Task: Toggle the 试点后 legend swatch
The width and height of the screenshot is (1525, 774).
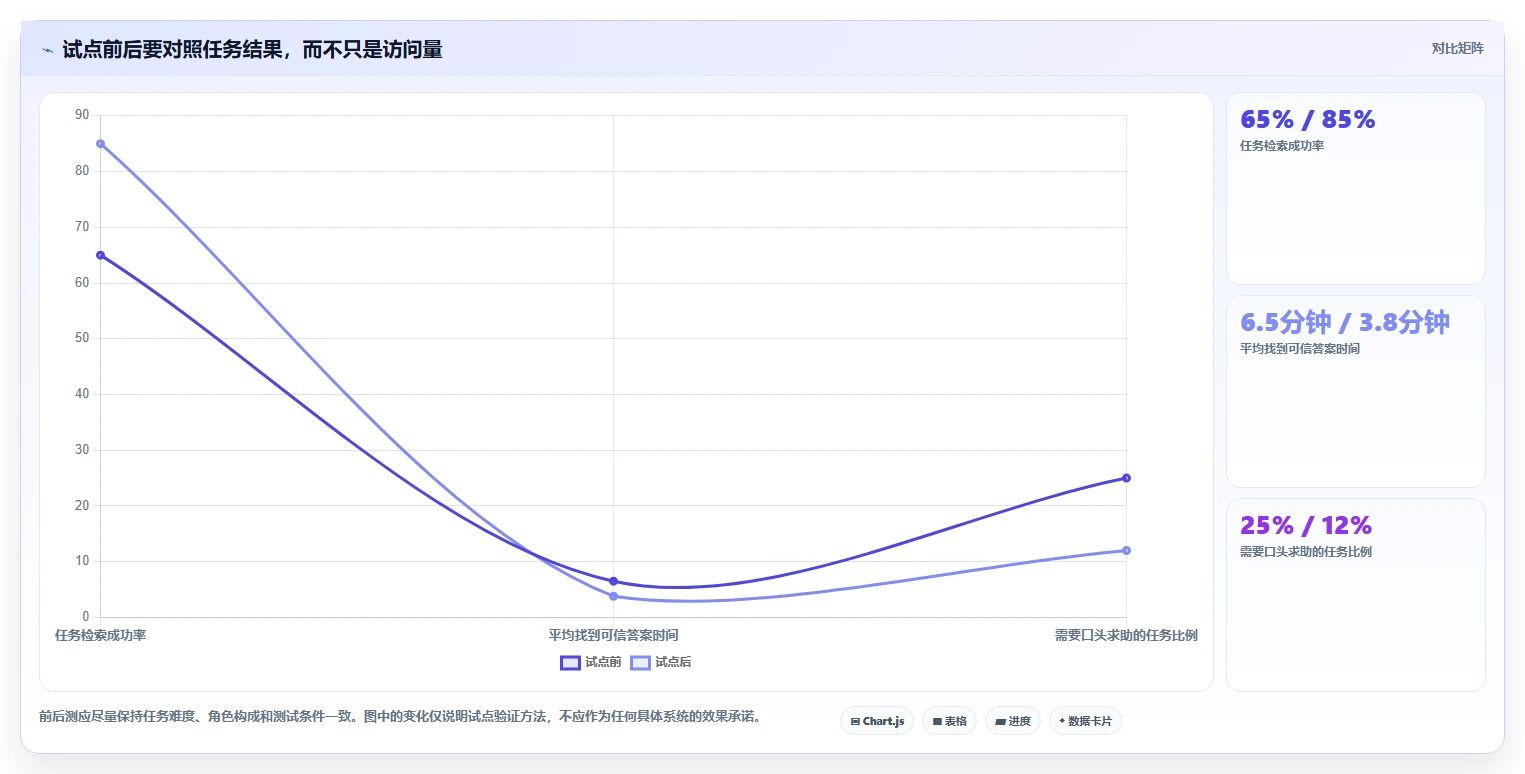Action: coord(640,662)
